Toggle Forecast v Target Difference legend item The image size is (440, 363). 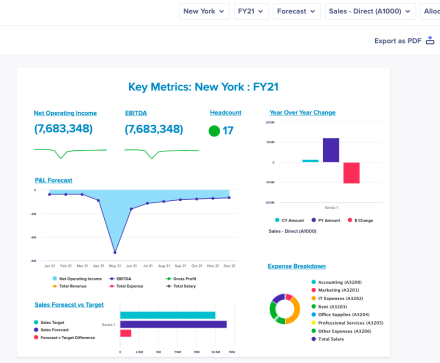point(64,338)
